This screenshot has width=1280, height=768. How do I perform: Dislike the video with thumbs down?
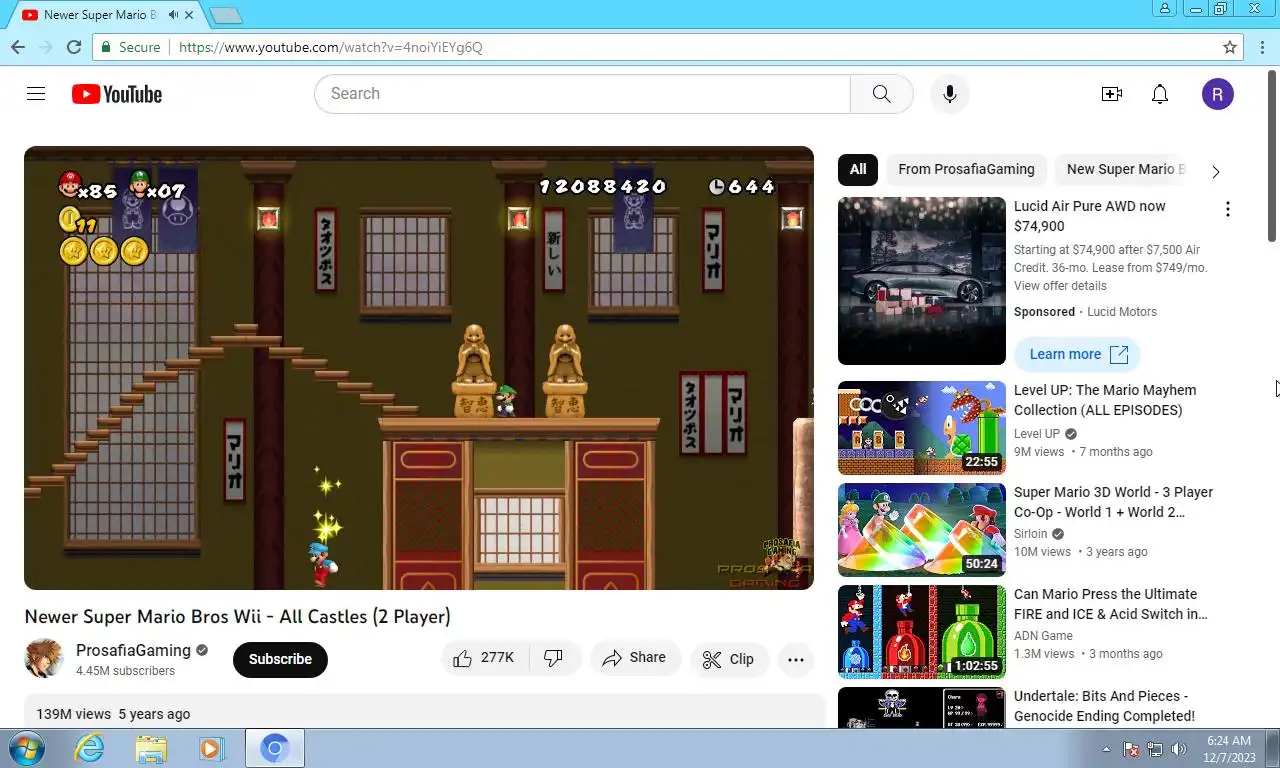(x=553, y=658)
